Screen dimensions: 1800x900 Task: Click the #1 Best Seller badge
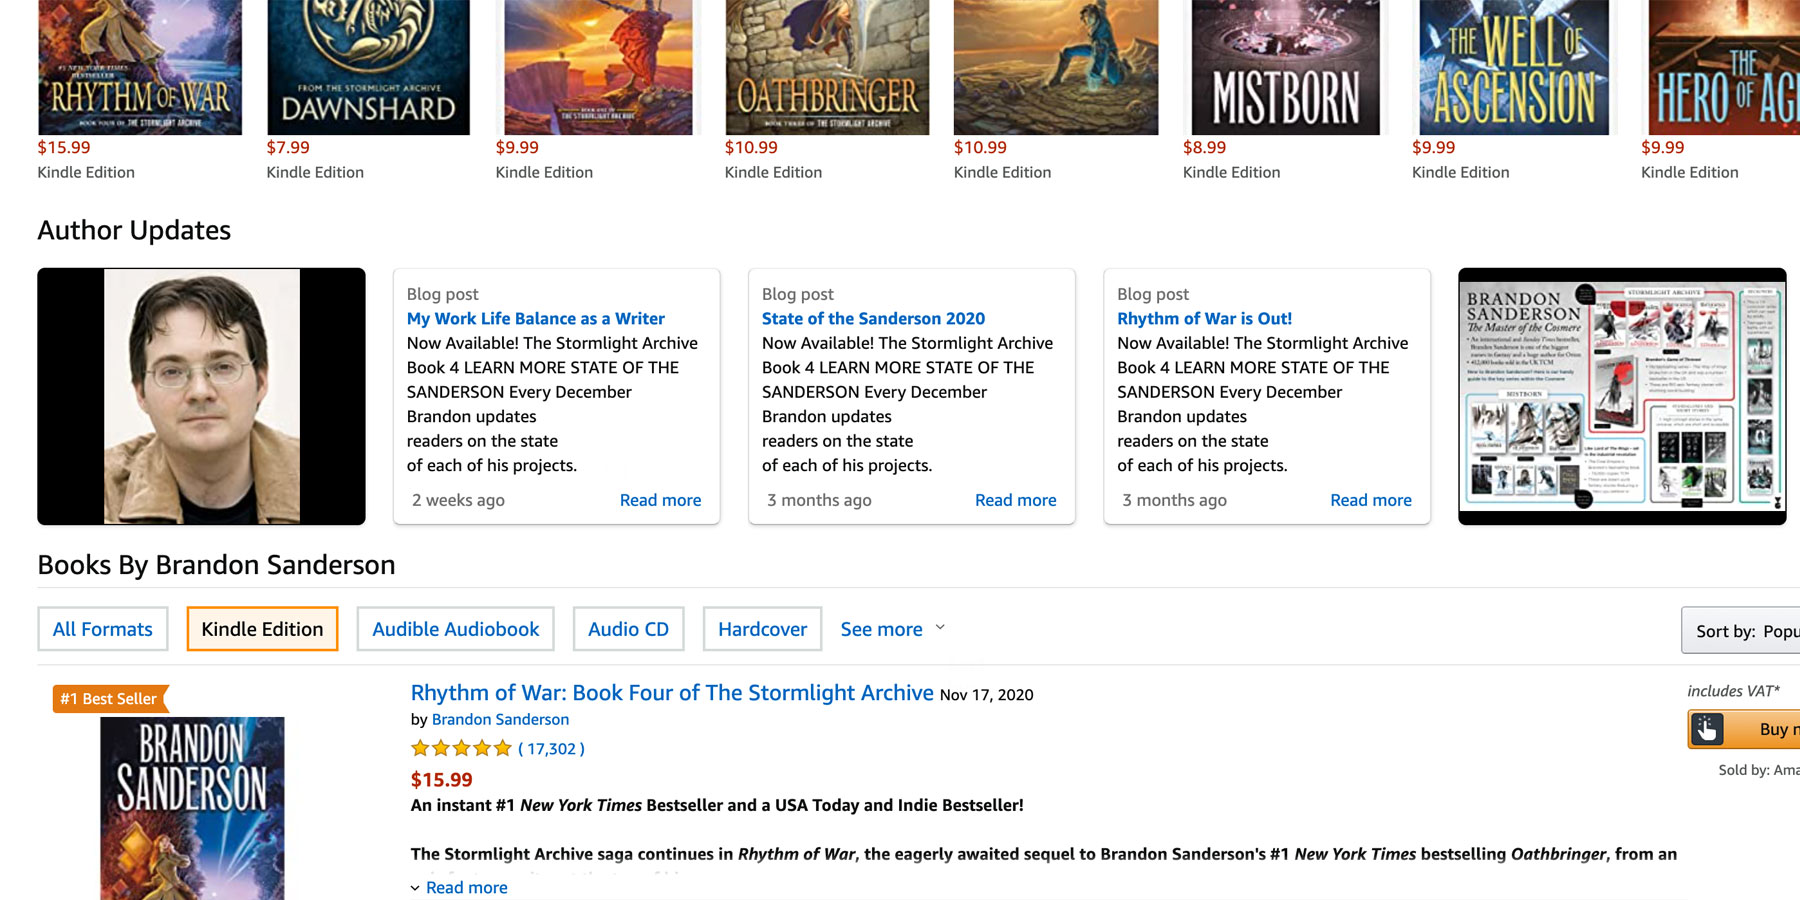pos(107,698)
